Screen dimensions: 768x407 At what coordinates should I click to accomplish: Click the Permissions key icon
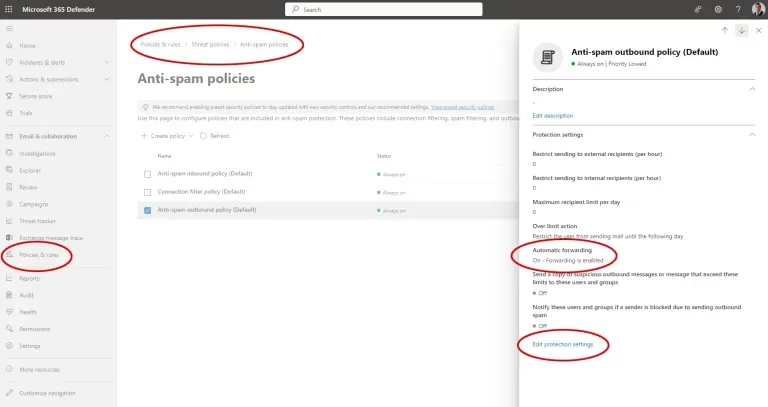tap(9, 329)
